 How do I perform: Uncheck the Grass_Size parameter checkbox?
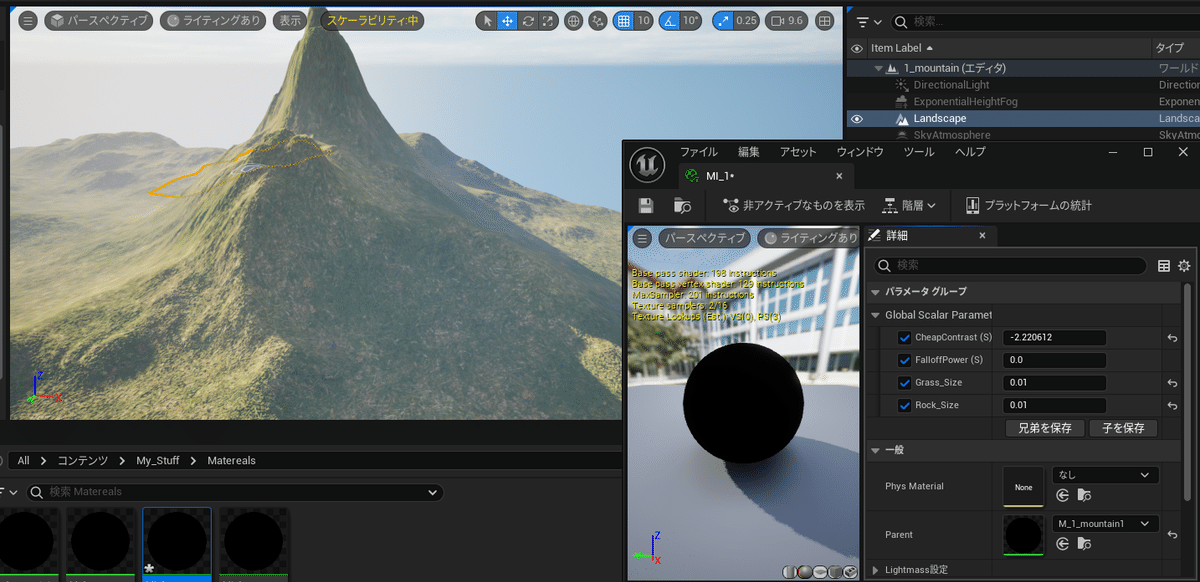pyautogui.click(x=905, y=382)
